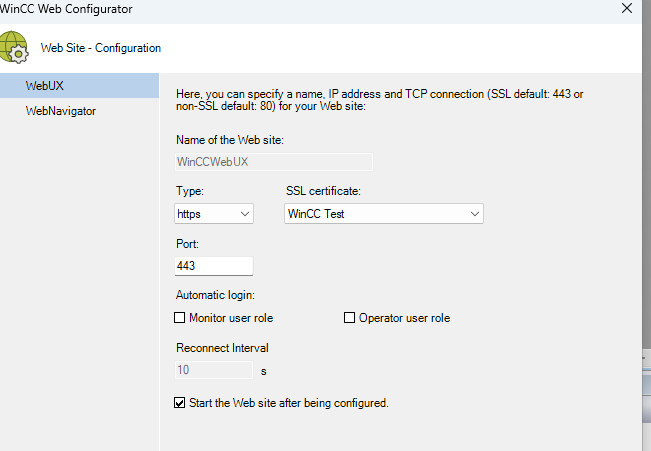Image resolution: width=651 pixels, height=451 pixels.
Task: Click the Port field containing 443
Action: click(214, 266)
